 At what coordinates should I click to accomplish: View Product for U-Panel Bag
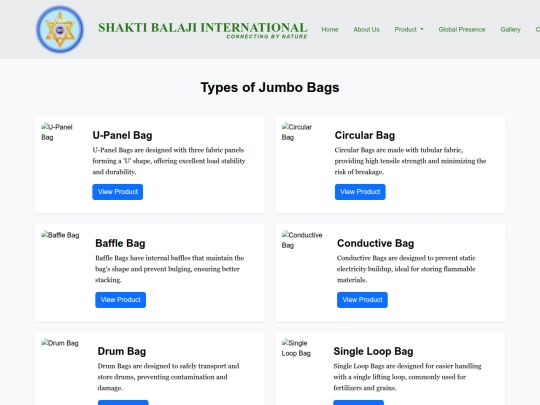coord(117,192)
